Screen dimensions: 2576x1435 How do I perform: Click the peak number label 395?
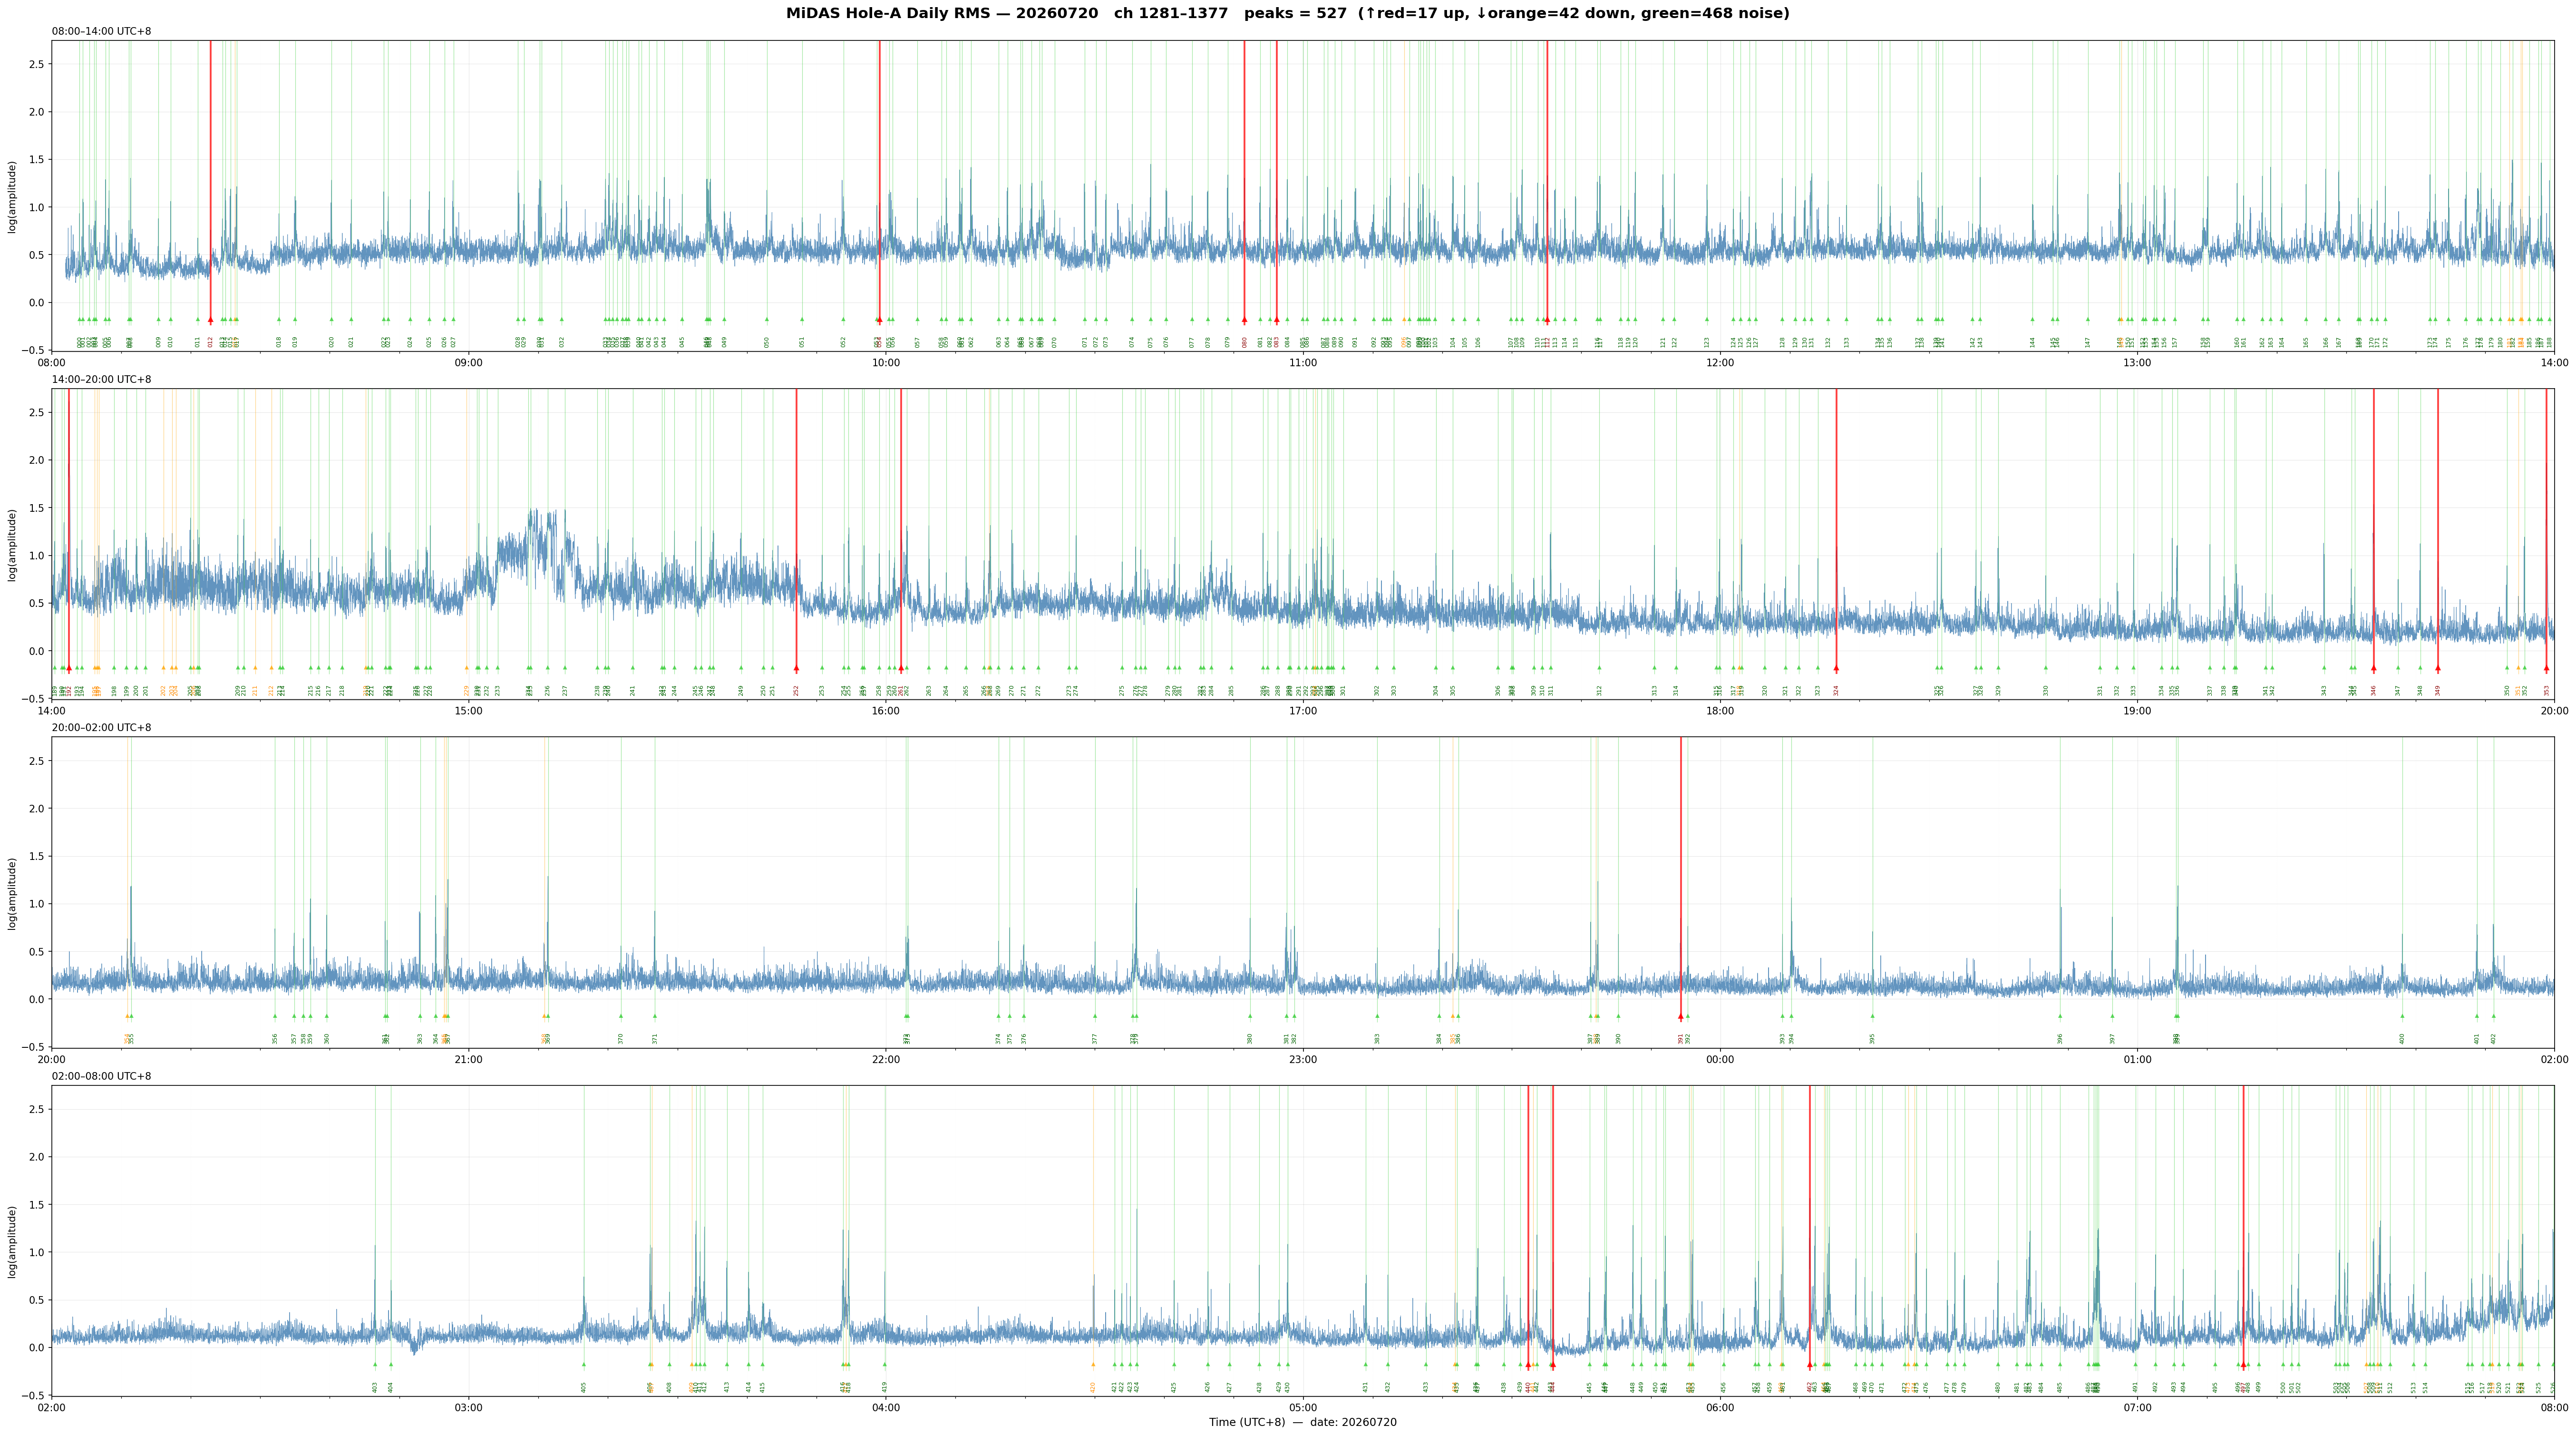[1873, 1038]
